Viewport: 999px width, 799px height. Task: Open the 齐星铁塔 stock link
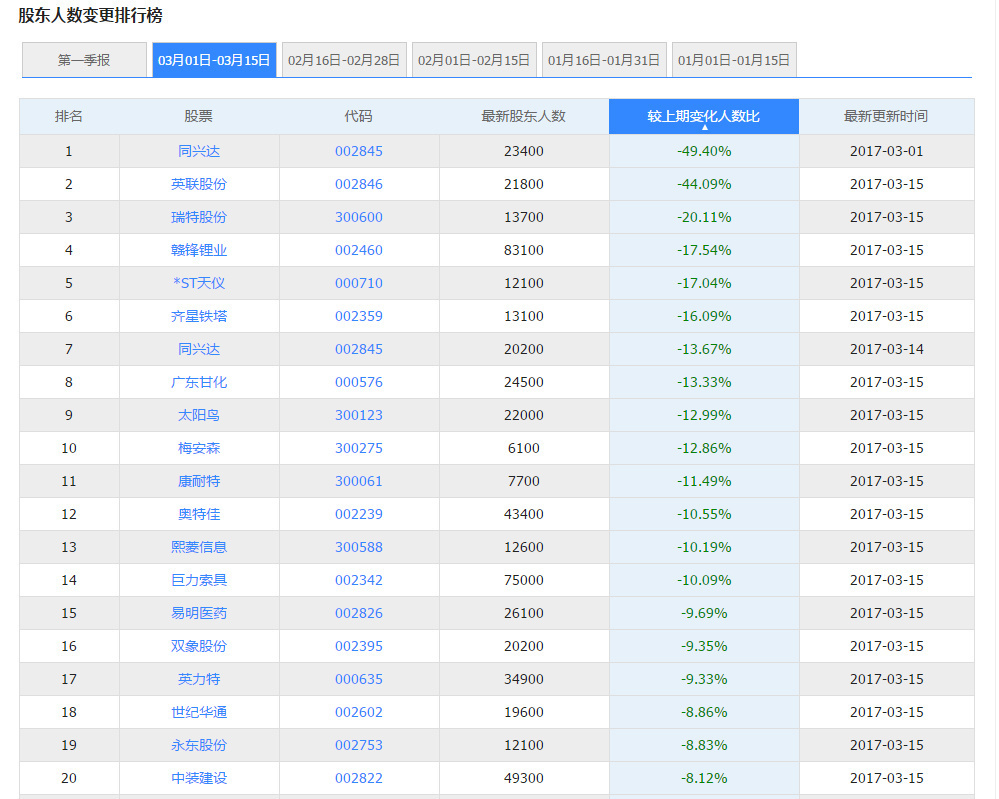click(199, 316)
